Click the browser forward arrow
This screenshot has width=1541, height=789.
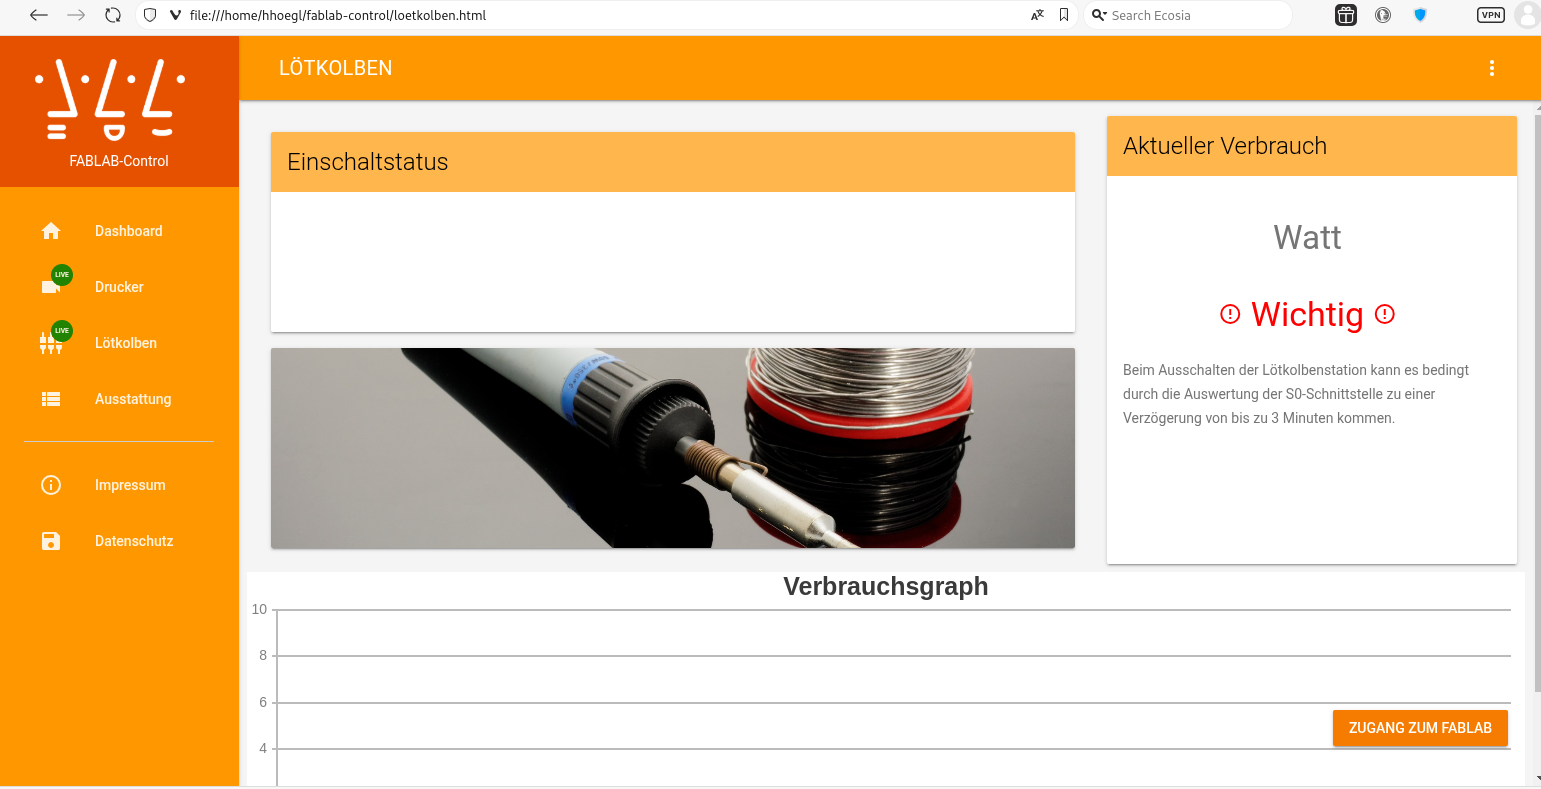click(76, 15)
